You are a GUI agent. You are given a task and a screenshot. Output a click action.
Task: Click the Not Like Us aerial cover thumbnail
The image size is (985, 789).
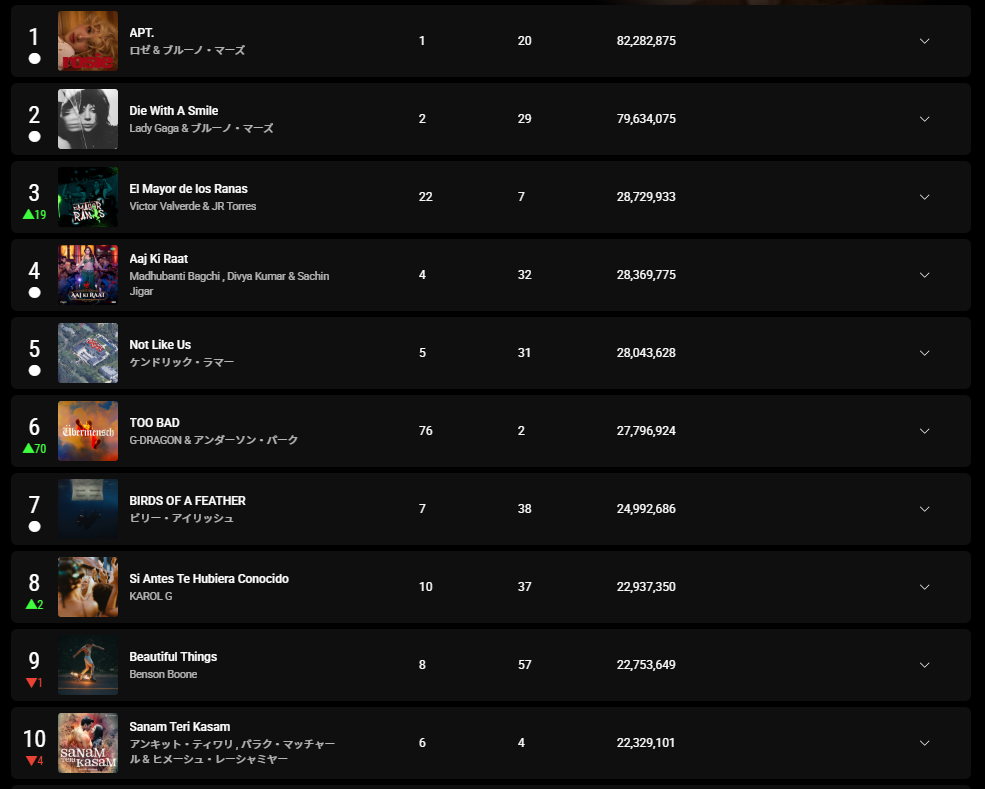tap(88, 352)
